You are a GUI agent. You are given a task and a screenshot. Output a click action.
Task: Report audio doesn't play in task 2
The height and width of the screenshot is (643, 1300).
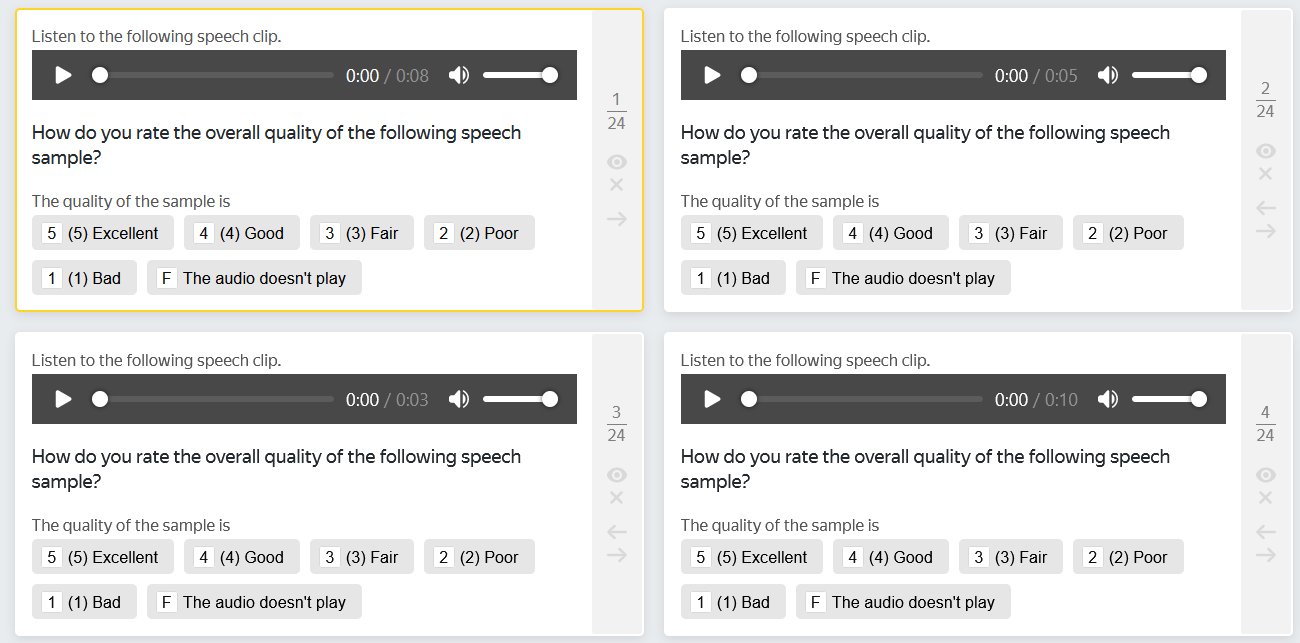point(902,278)
